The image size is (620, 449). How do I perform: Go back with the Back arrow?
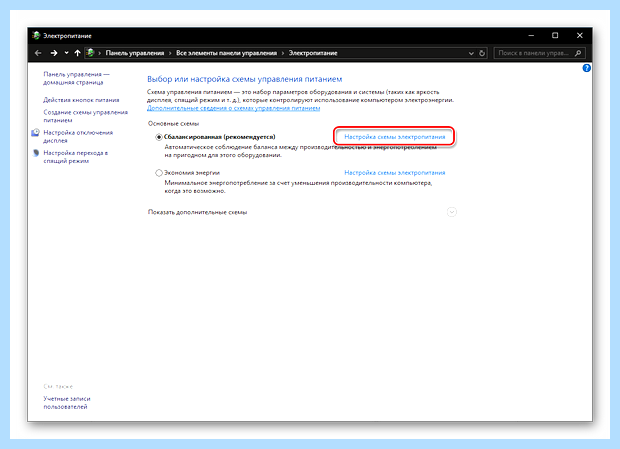tap(38, 53)
